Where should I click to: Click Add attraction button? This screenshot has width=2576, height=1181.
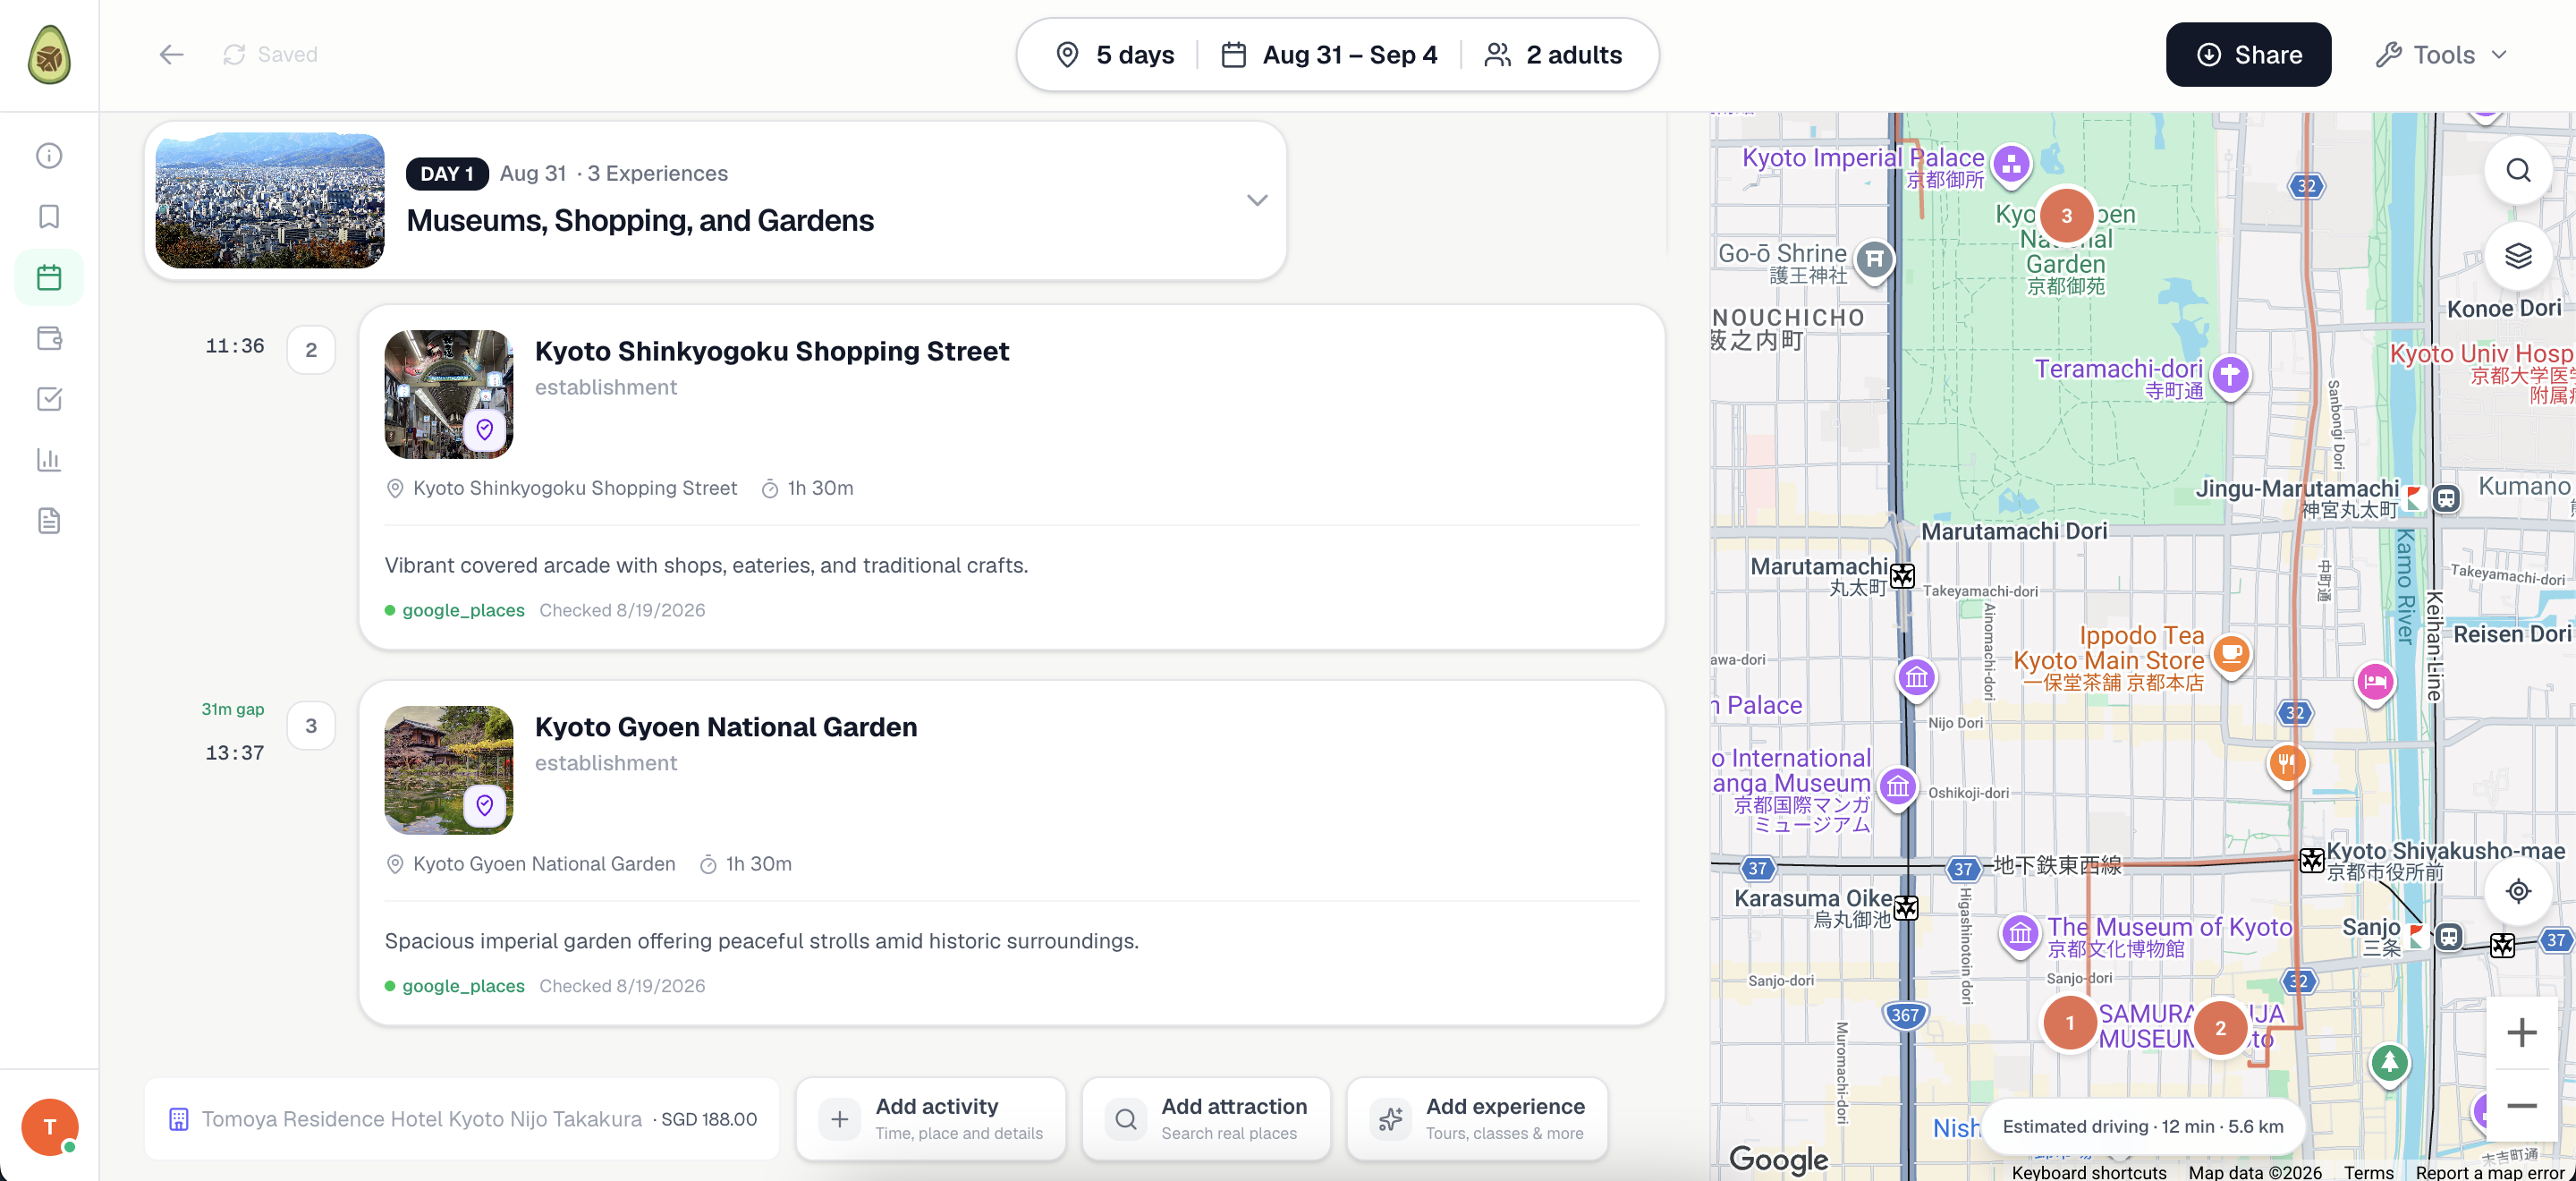pos(1206,1119)
